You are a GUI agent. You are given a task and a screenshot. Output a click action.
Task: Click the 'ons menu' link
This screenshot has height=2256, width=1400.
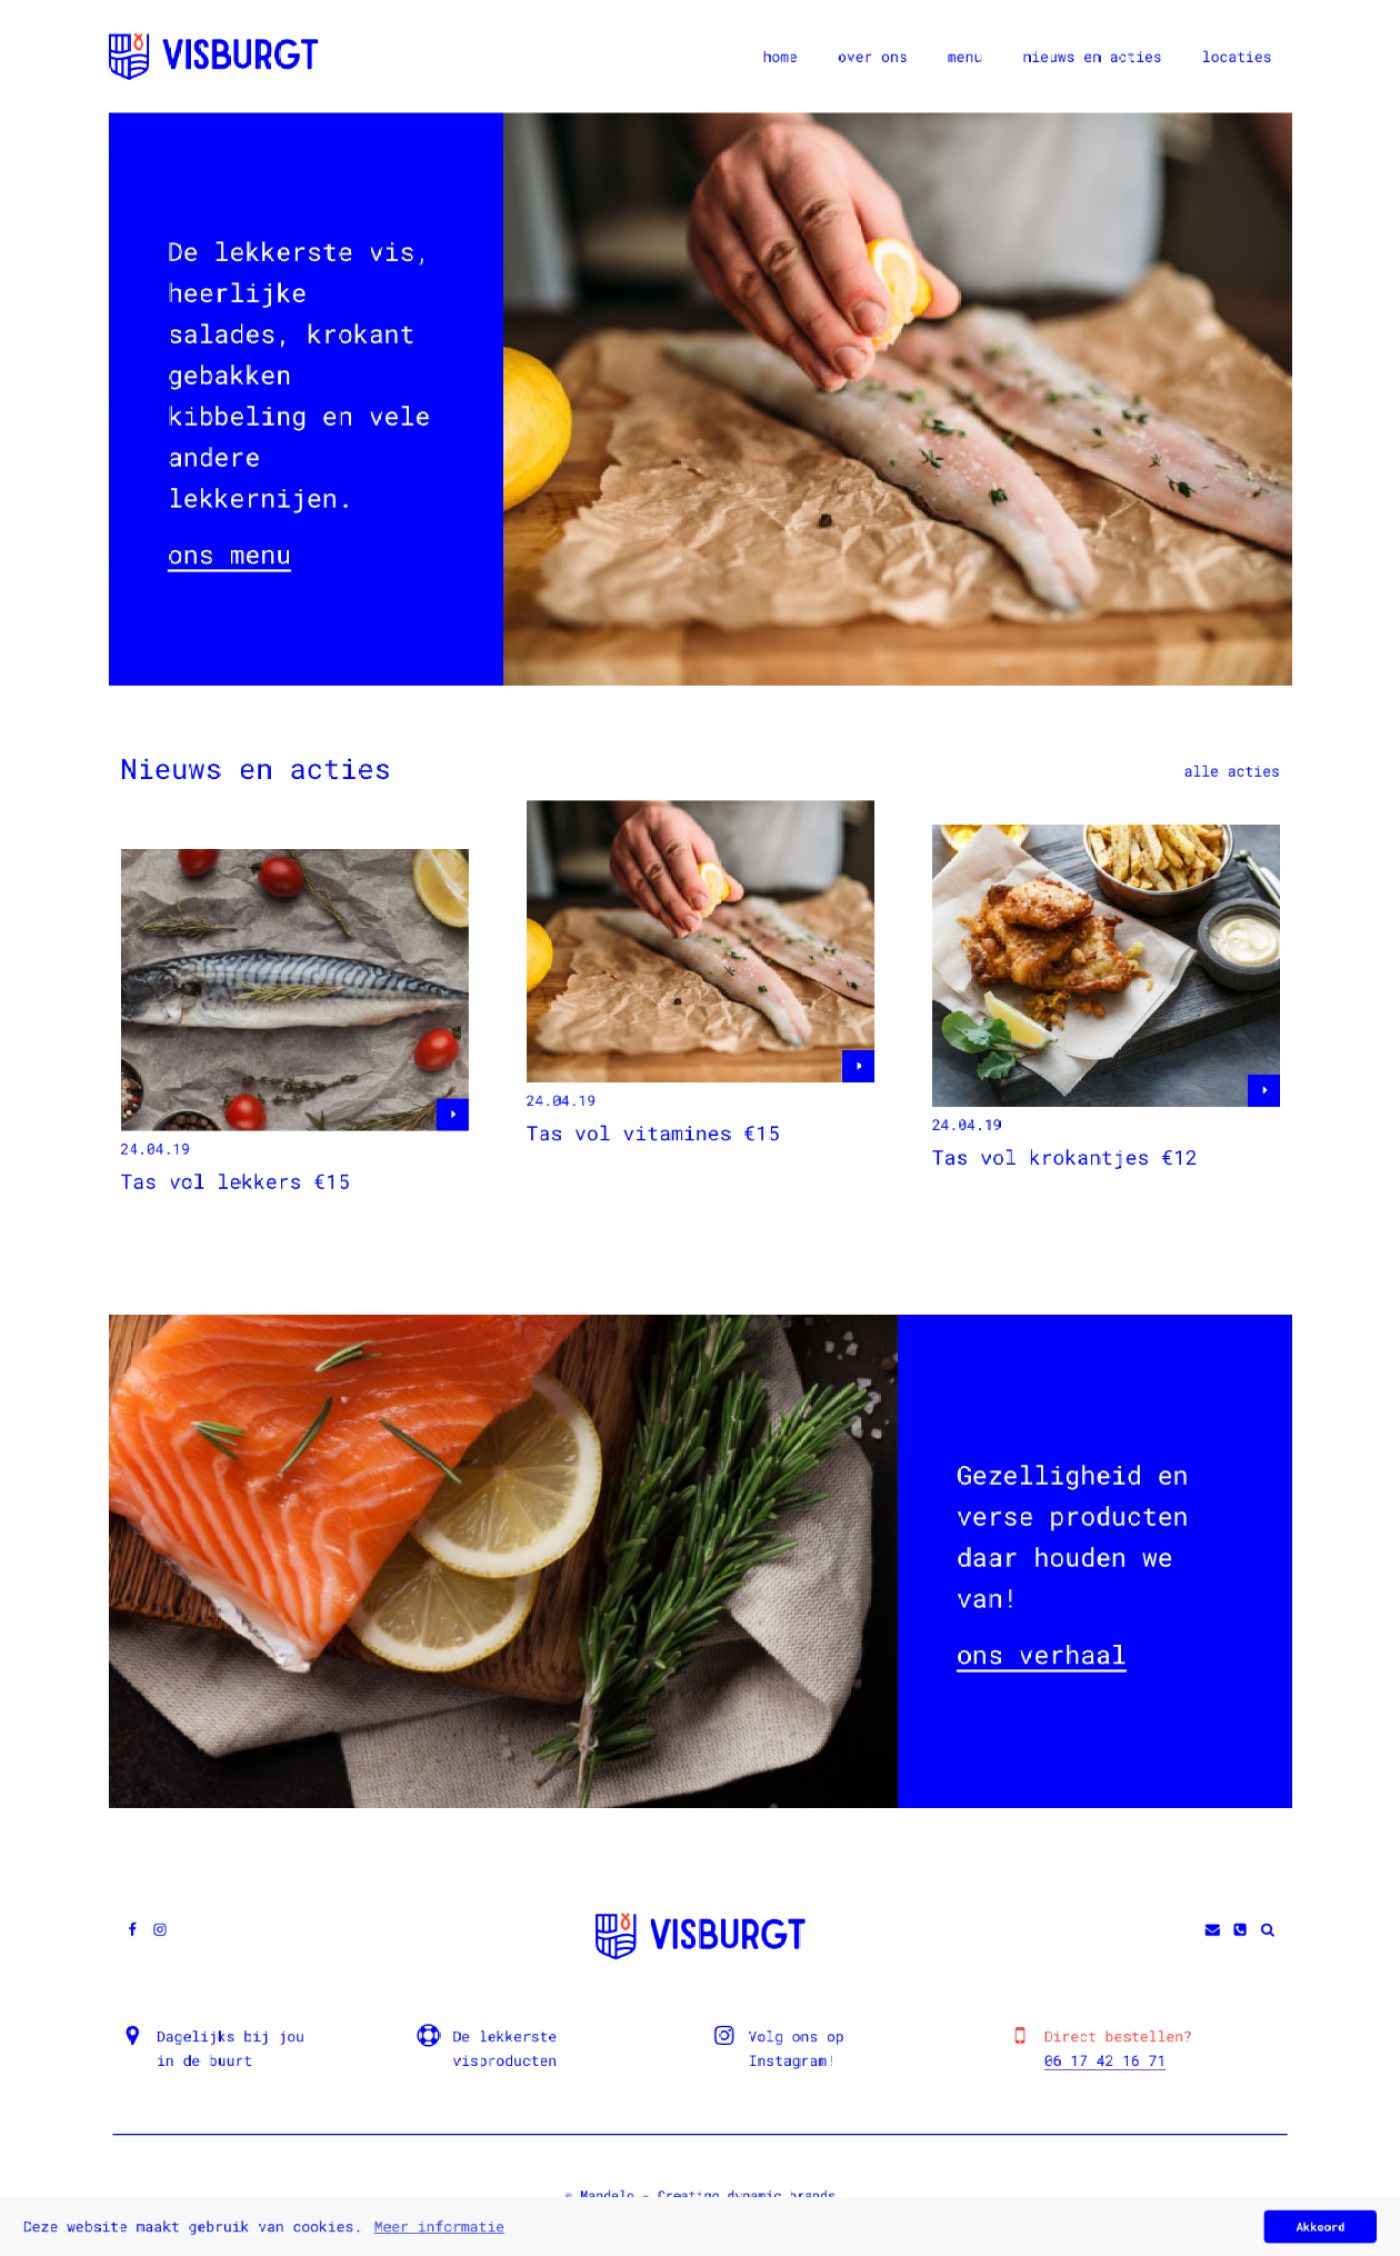[x=229, y=556]
